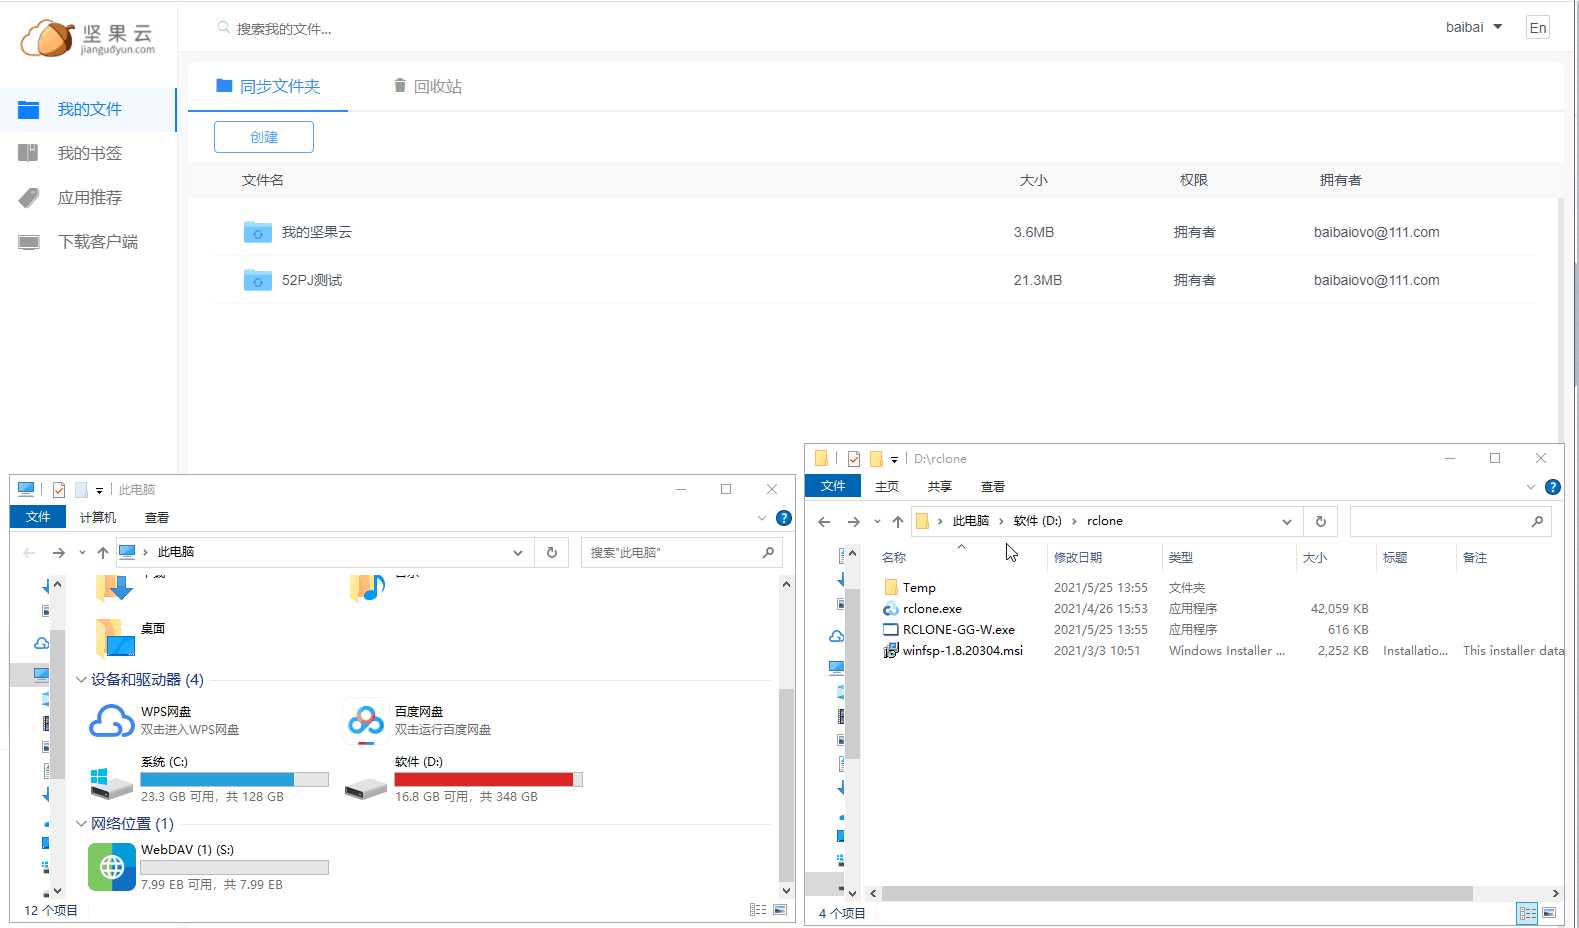Collapse the 设备和驱动器 group

click(81, 680)
